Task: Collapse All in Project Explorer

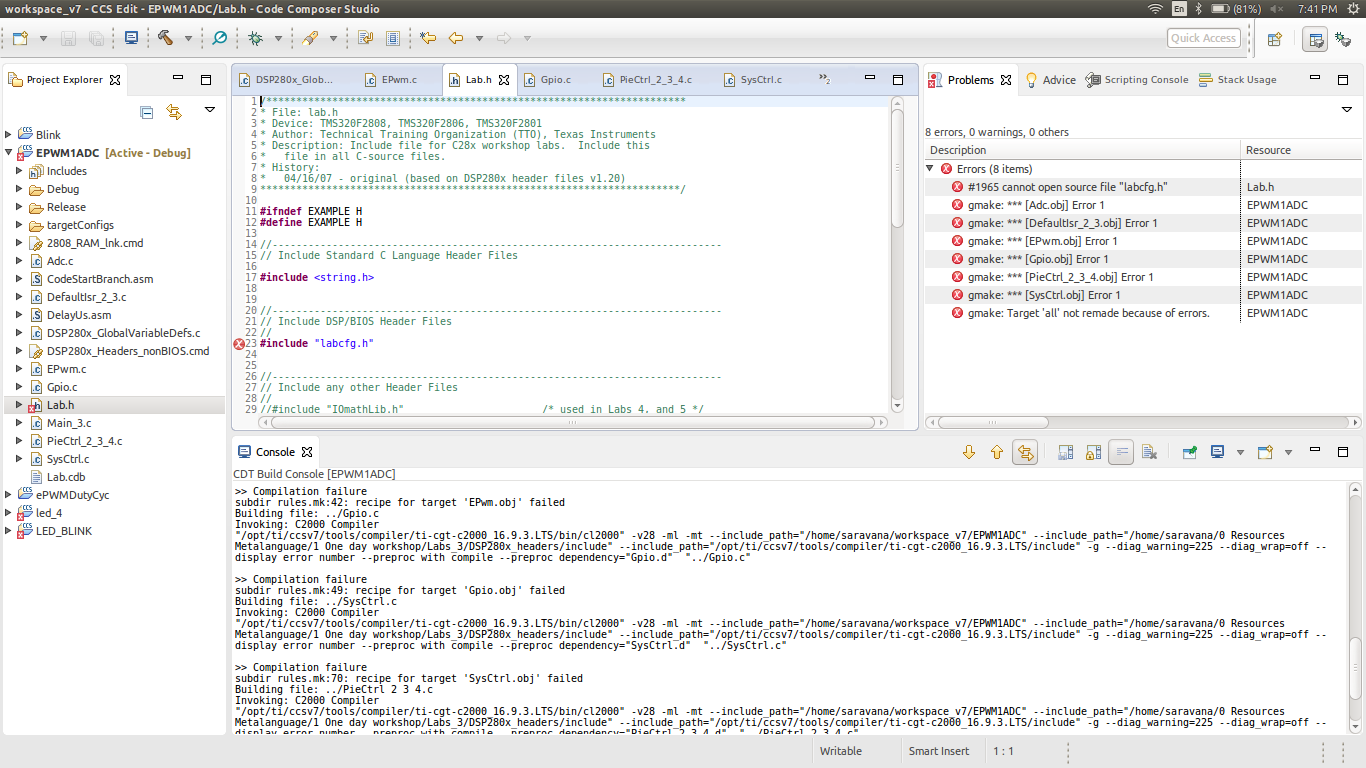Action: click(x=147, y=112)
